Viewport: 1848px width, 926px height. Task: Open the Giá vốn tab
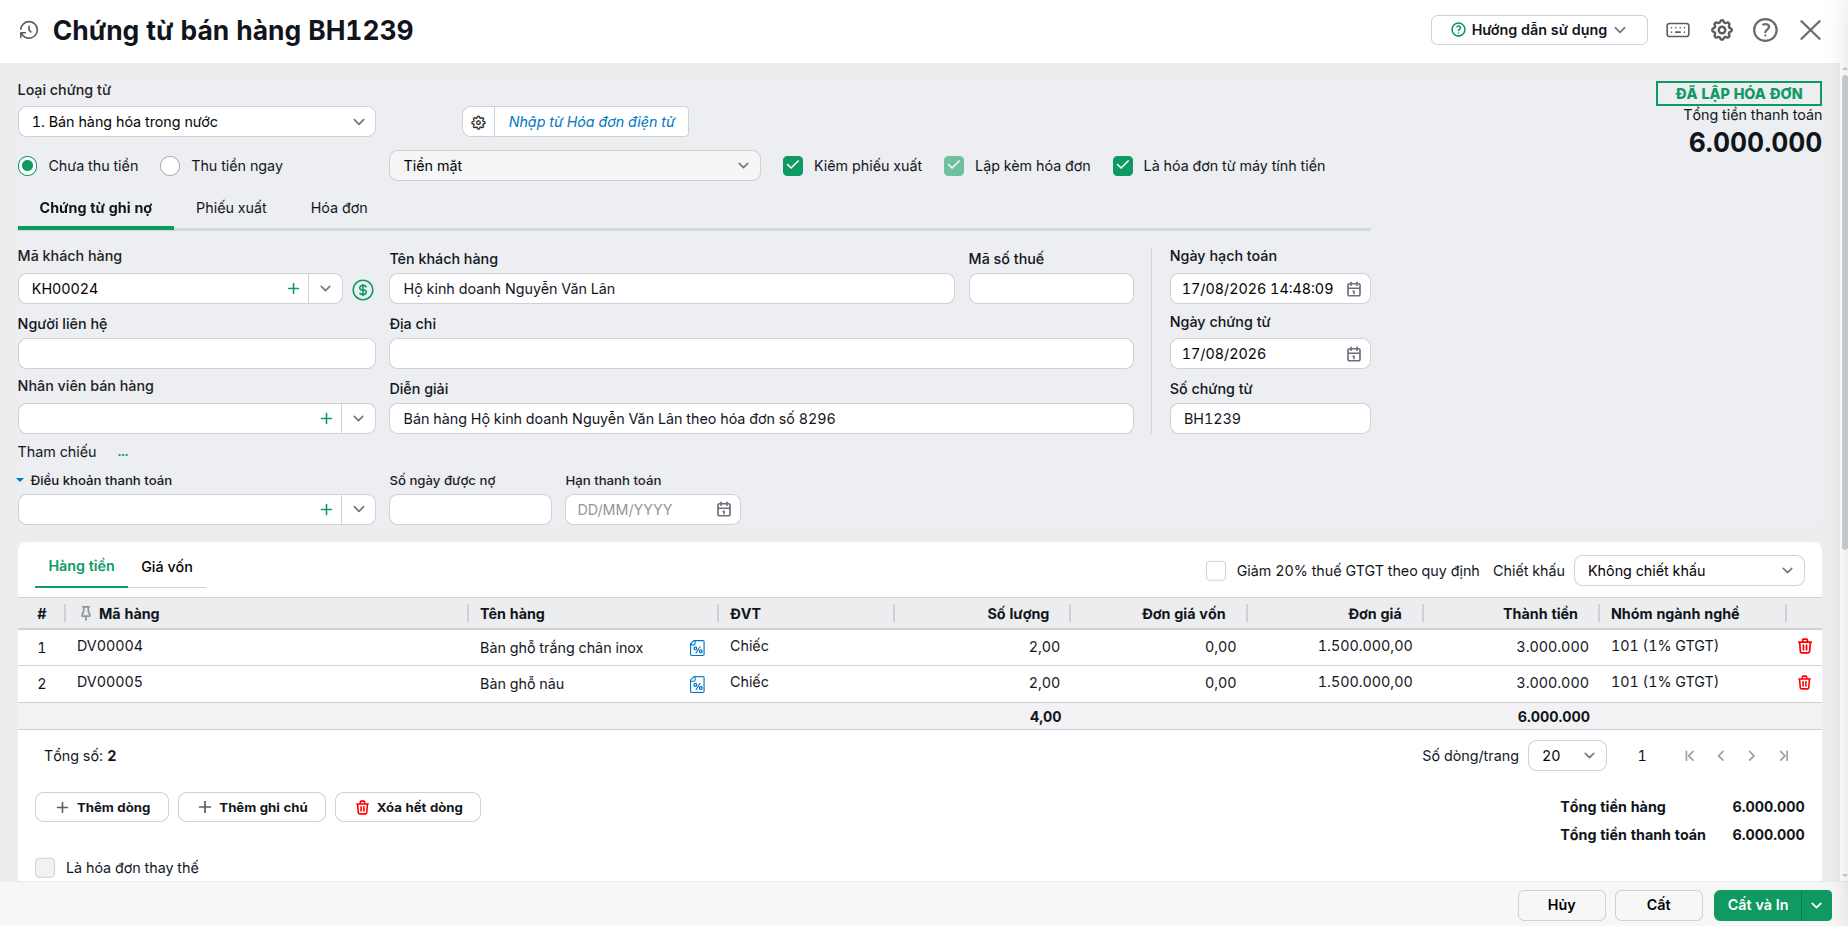[x=167, y=567]
